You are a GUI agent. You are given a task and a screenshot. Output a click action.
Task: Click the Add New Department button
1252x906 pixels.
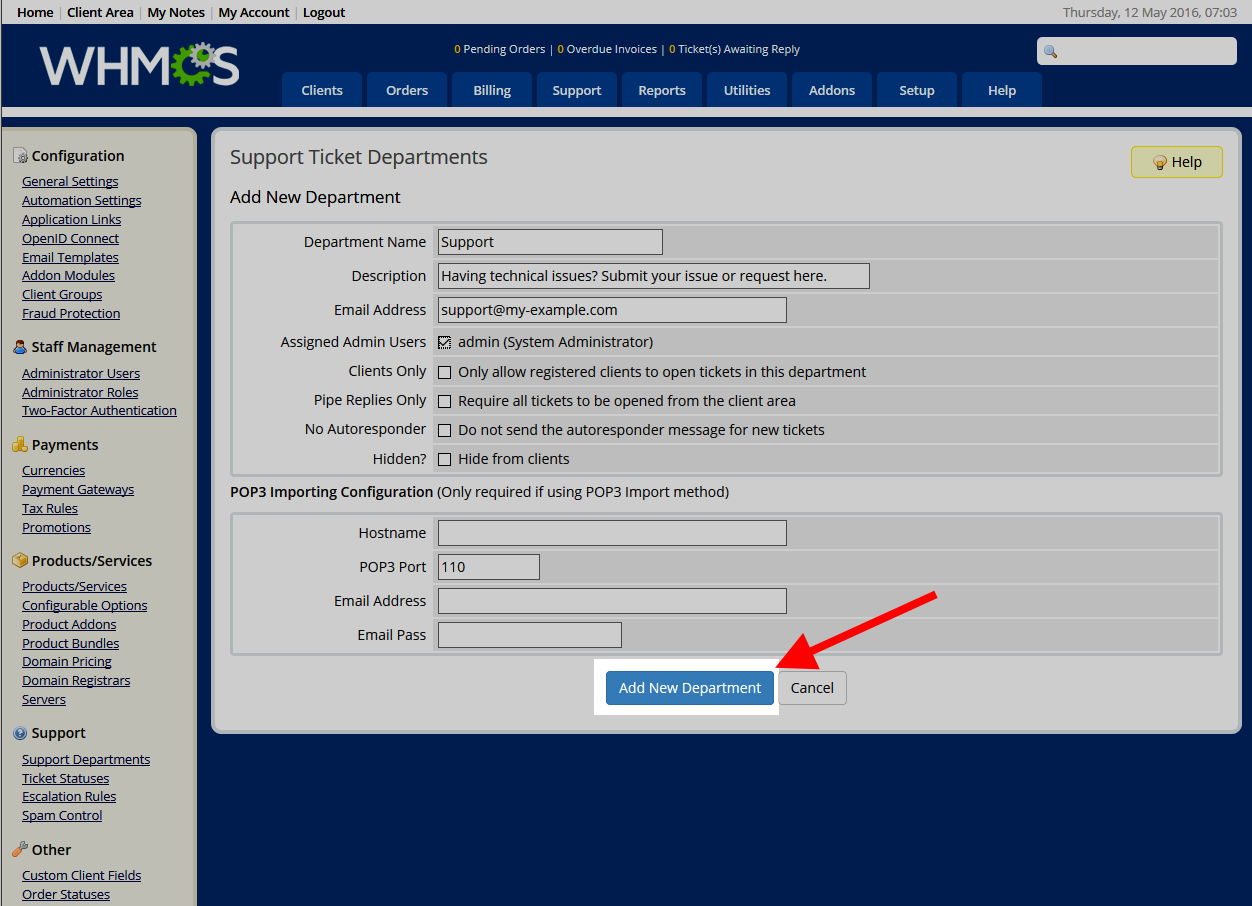(690, 688)
